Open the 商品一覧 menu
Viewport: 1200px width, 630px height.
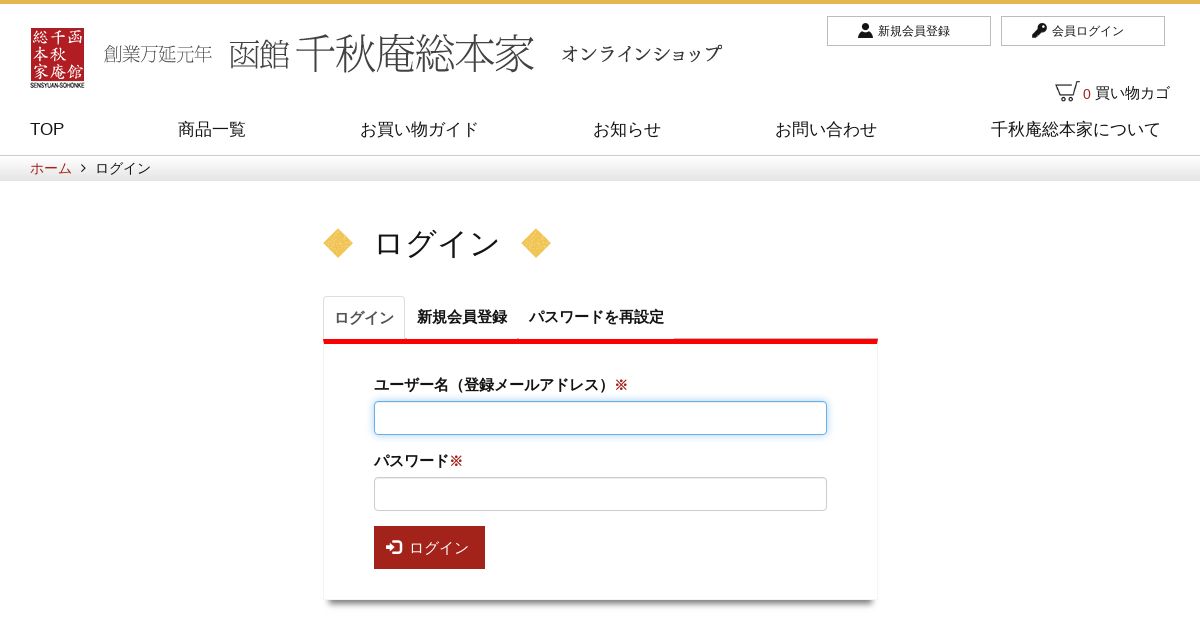[211, 129]
